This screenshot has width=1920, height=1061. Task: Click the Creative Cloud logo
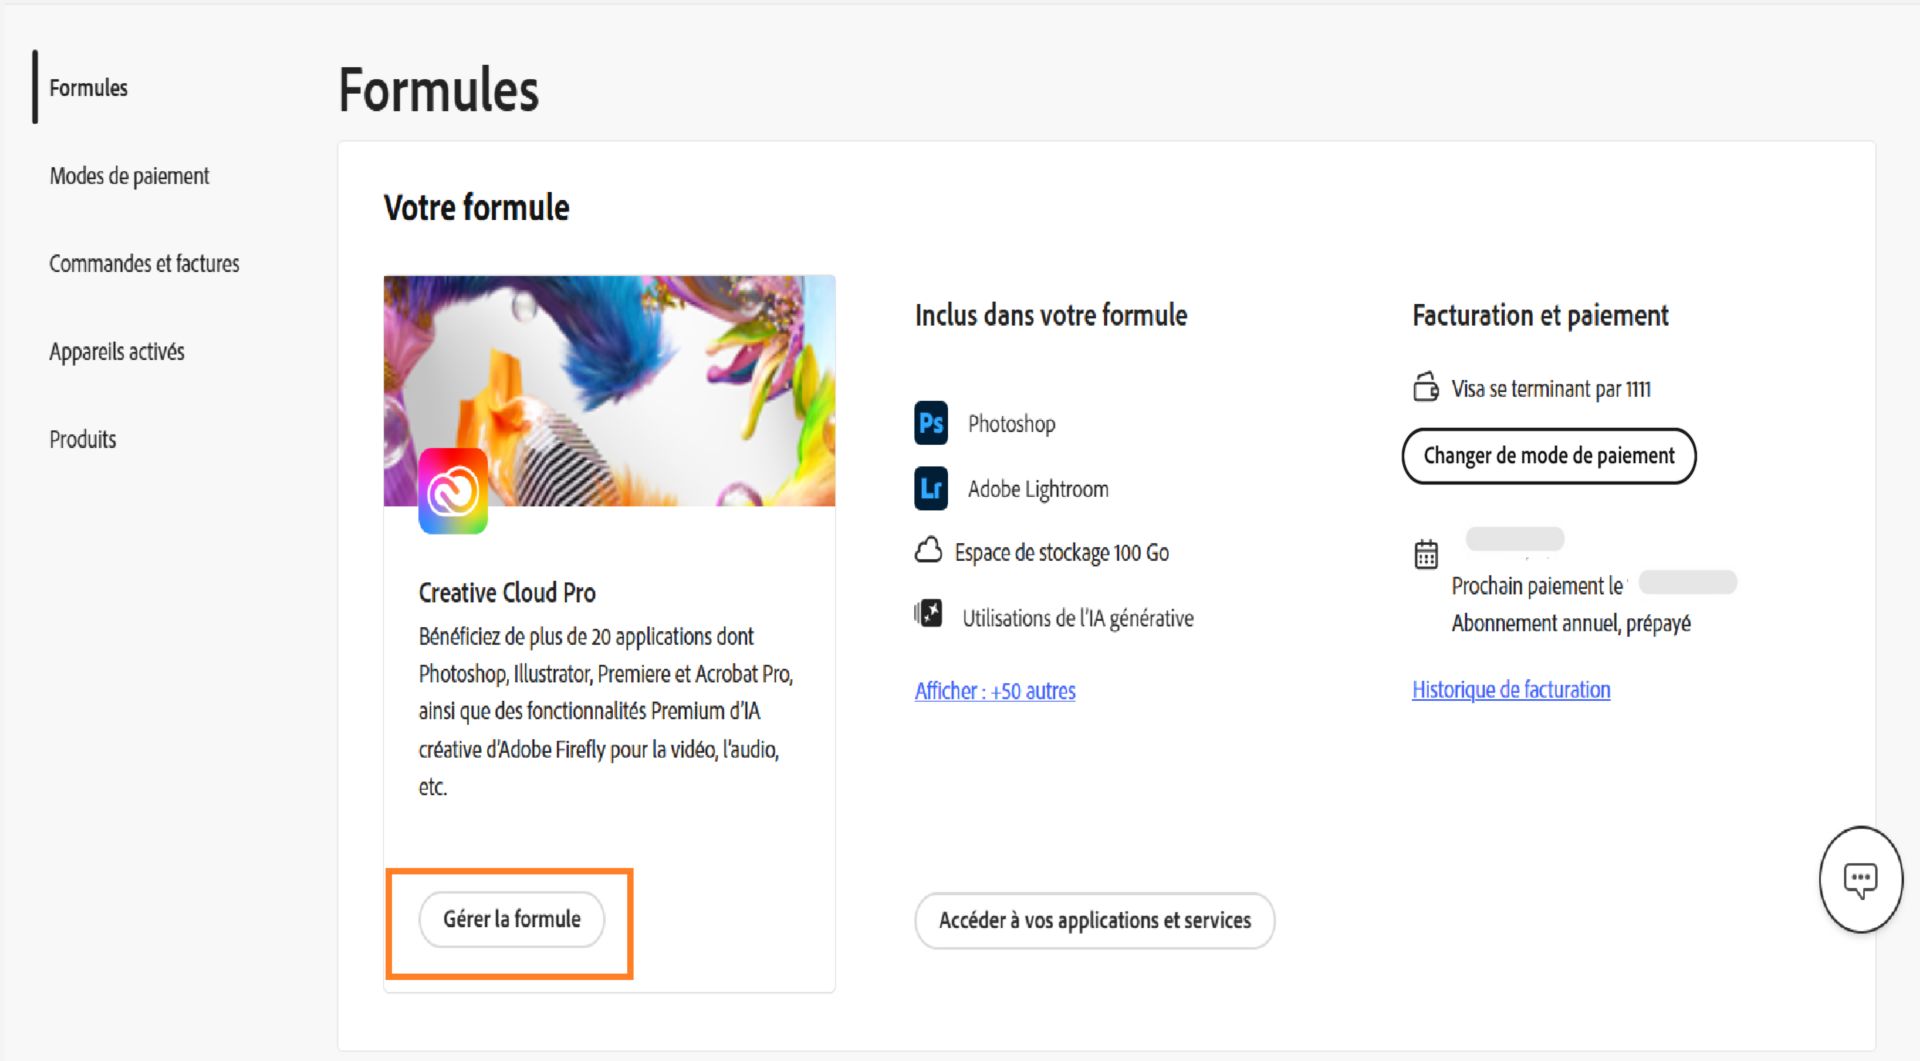454,489
